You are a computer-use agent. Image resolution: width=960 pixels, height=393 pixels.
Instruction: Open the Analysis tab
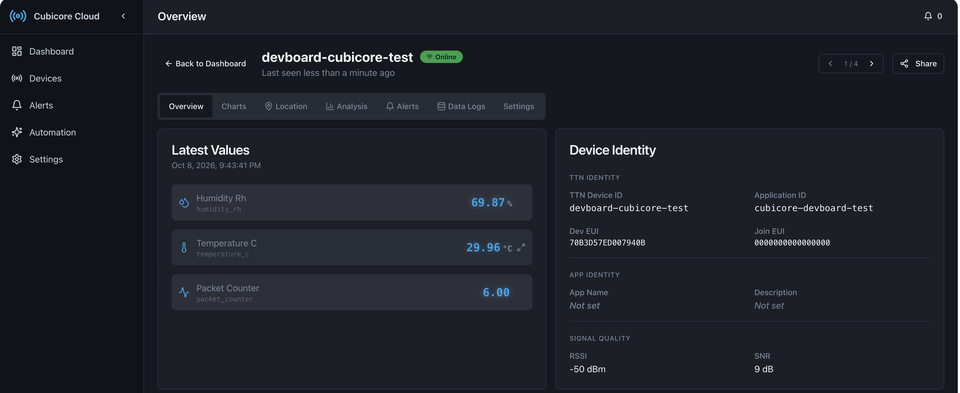coord(347,107)
